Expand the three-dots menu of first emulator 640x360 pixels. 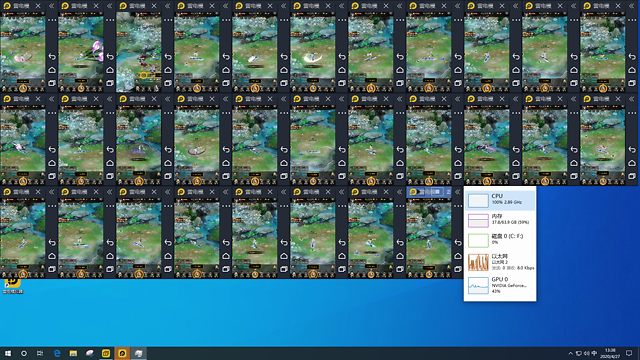(x=52, y=20)
